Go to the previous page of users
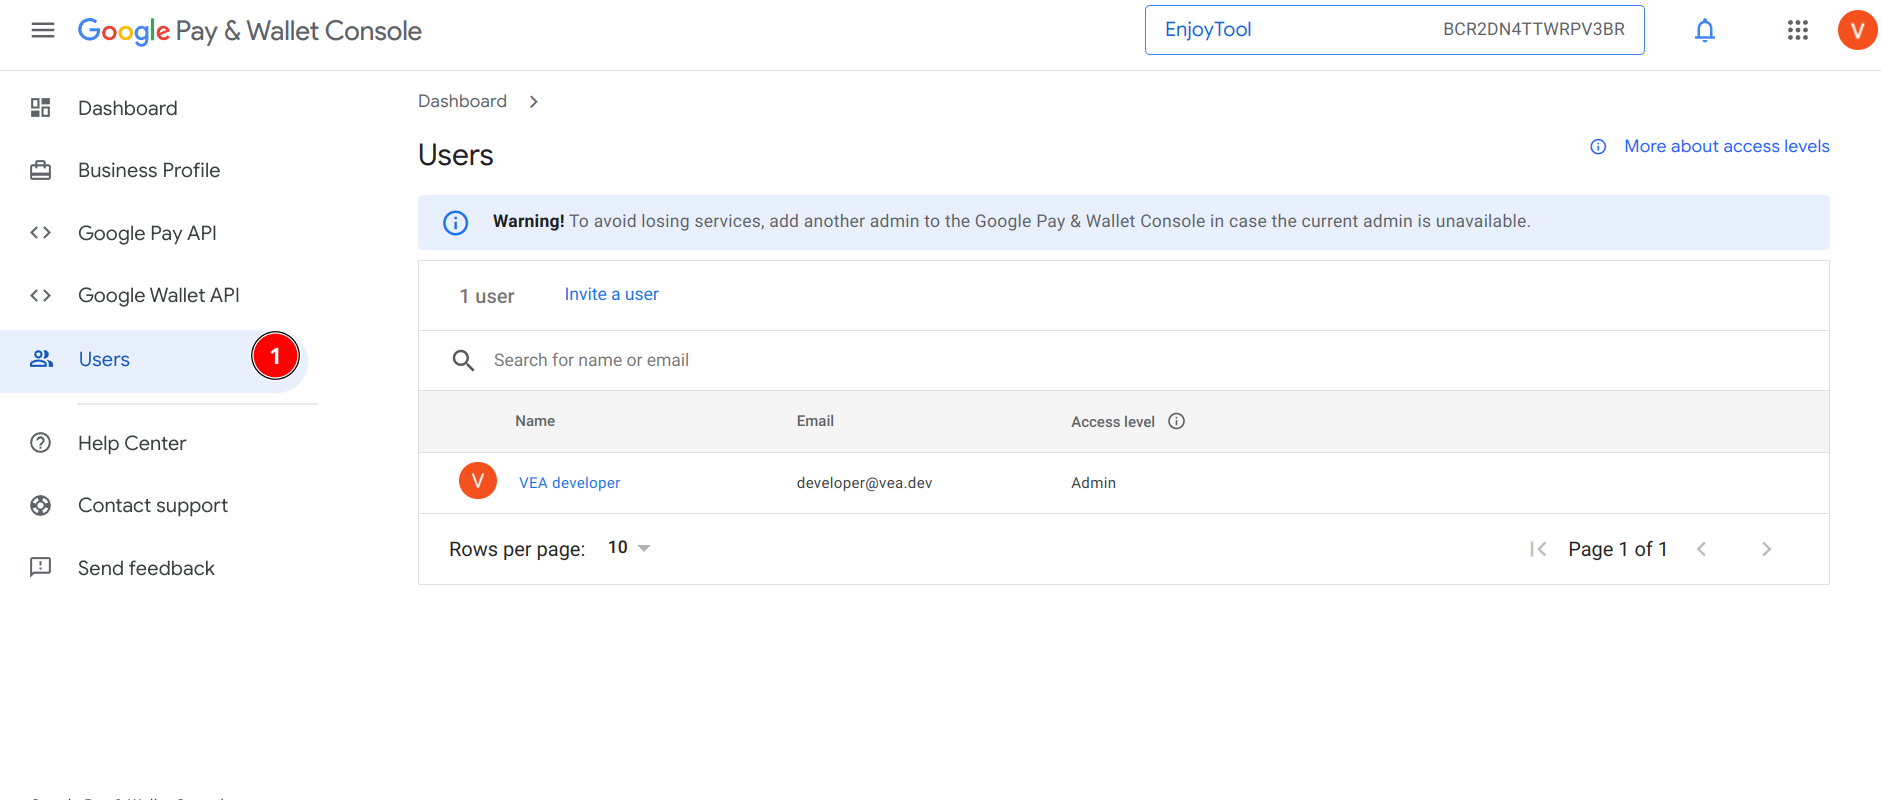Image resolution: width=1881 pixels, height=800 pixels. (1702, 549)
